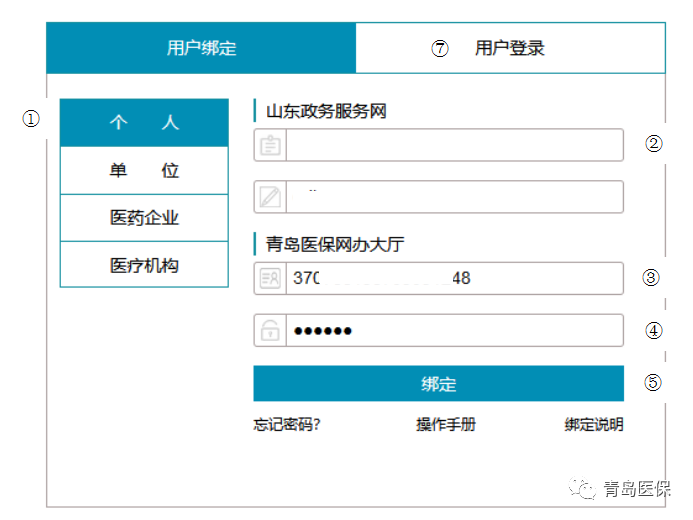The height and width of the screenshot is (520, 693).
Task: View the 绑定说明 link
Action: [594, 425]
